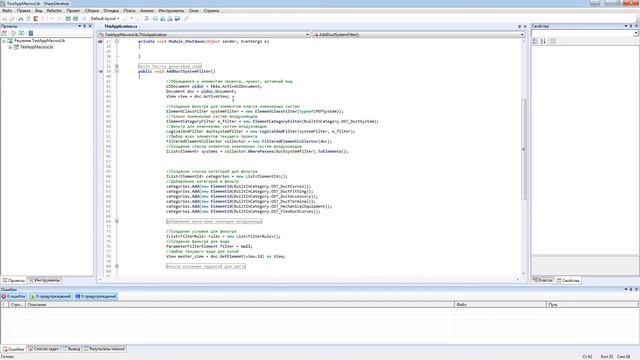Expand the TestAppMacrosLib project node
Screen dimensions: 640x360
[10, 47]
